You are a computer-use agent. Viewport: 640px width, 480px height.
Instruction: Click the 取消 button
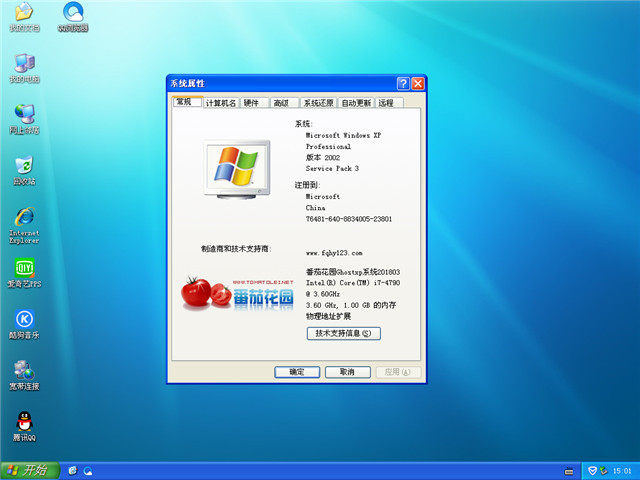[347, 372]
